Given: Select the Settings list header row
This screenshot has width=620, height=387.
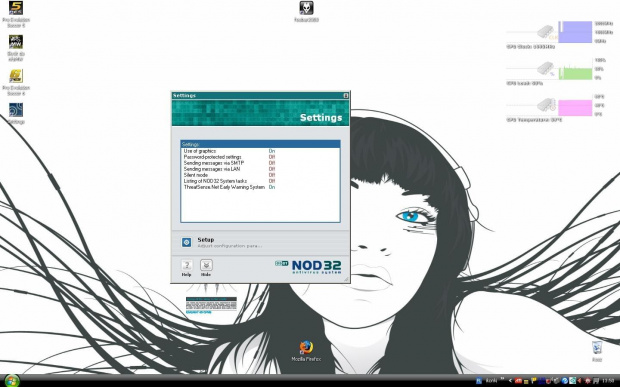Looking at the screenshot, I should click(260, 144).
